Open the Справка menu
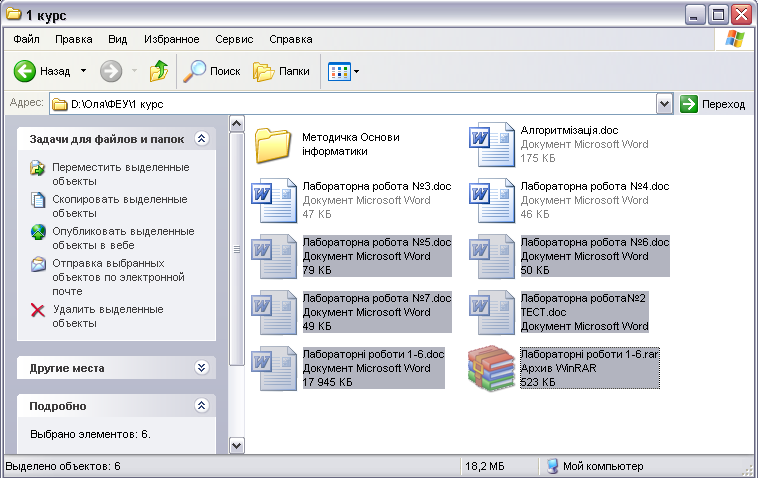 click(x=291, y=39)
